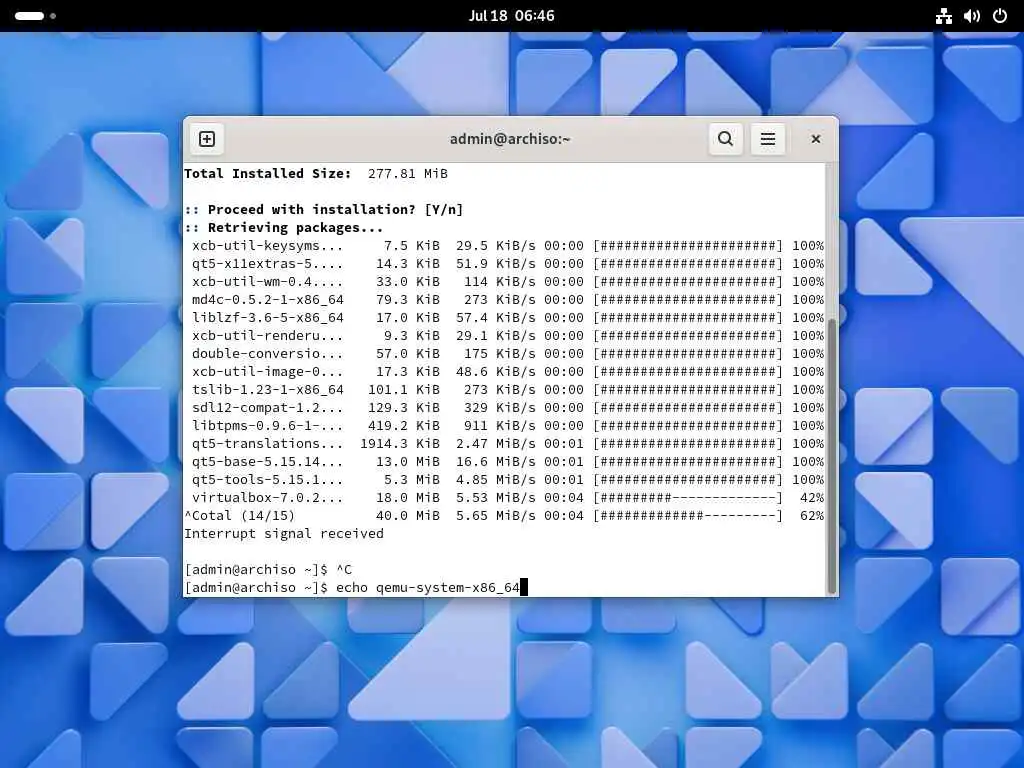Click the 'md4c-0.5.2-1-x86_64' package name

pos(268,300)
